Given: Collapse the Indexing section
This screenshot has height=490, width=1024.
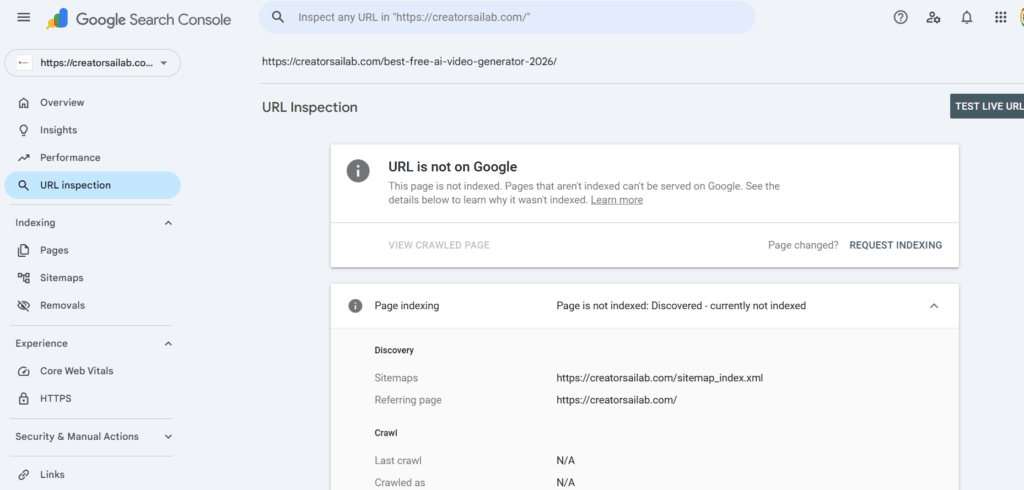Looking at the screenshot, I should [x=168, y=223].
